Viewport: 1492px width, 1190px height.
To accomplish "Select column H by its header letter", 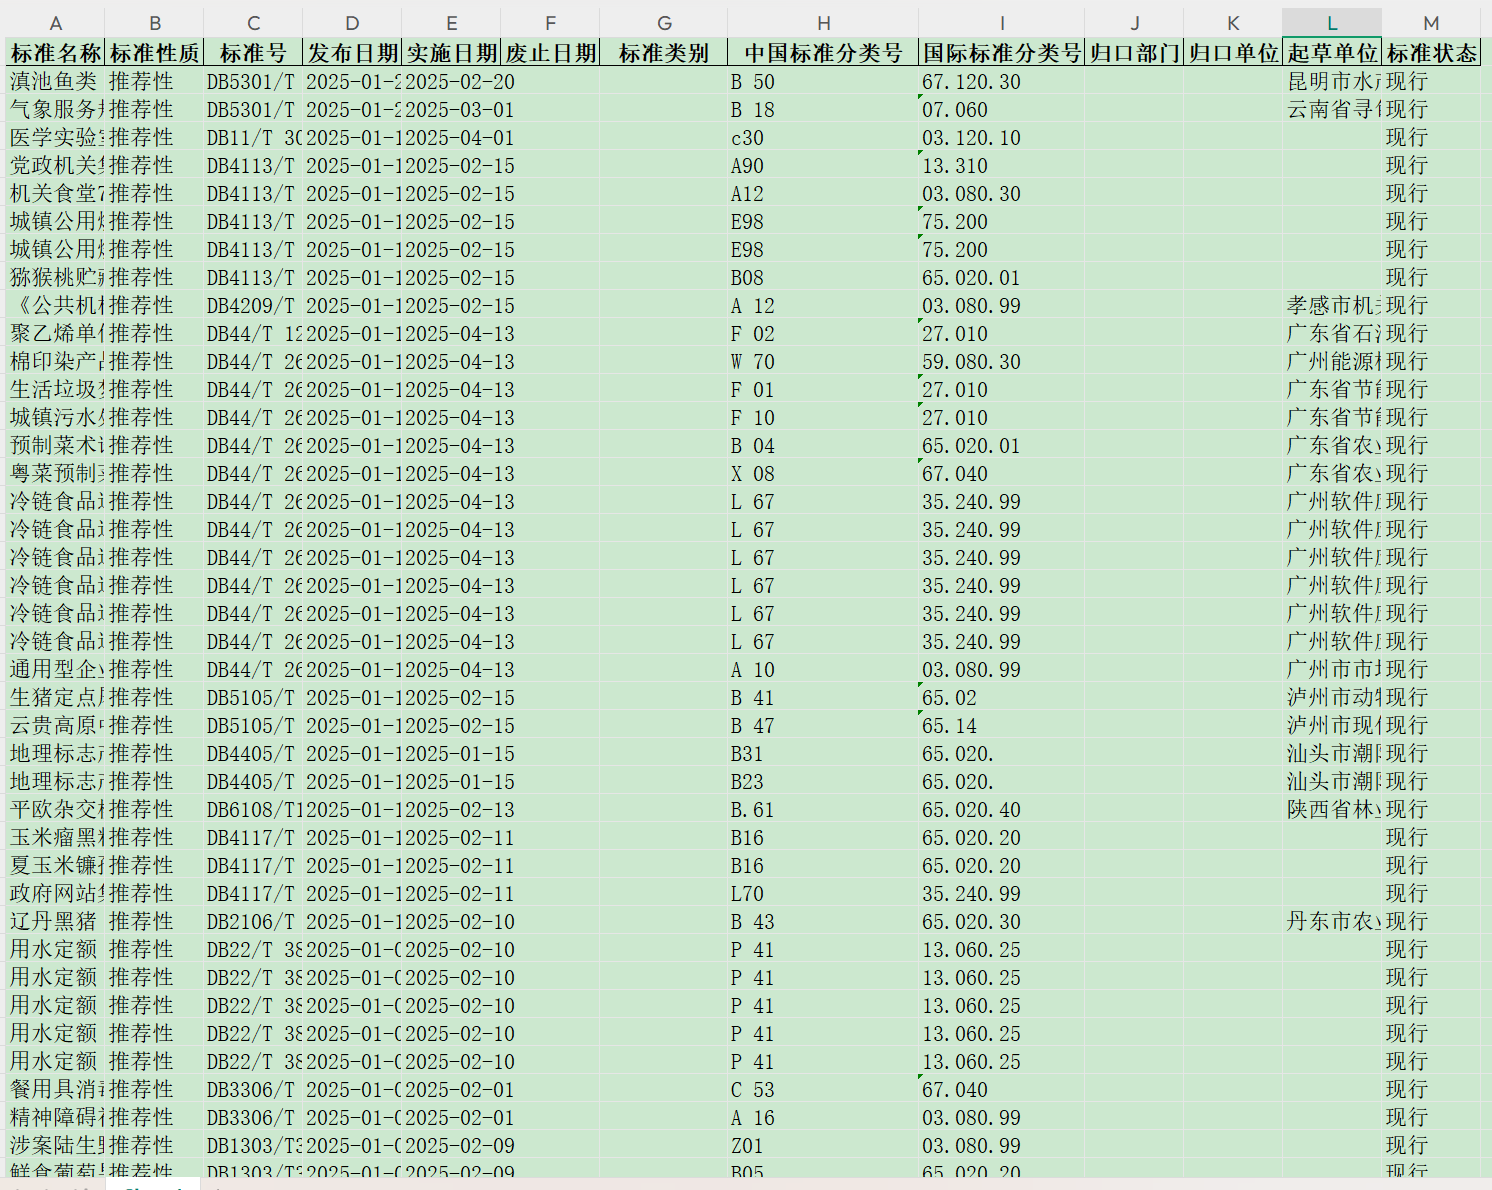I will (823, 23).
